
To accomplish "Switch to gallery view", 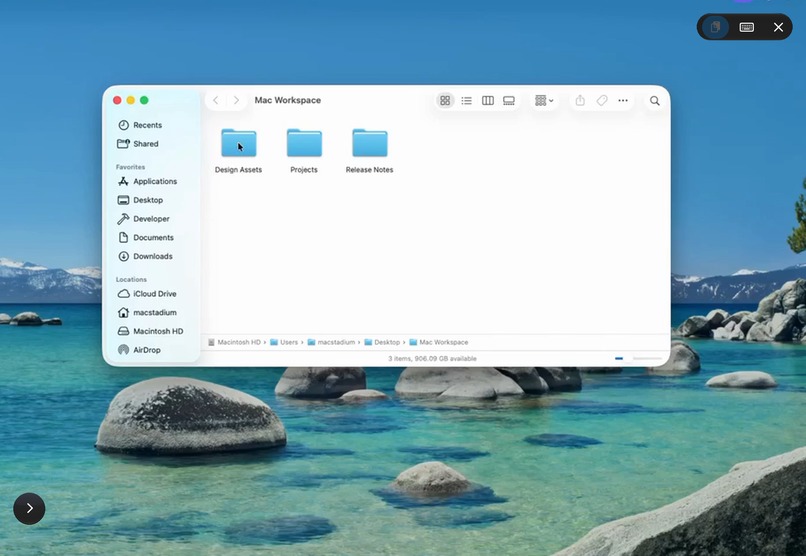I will tap(509, 101).
